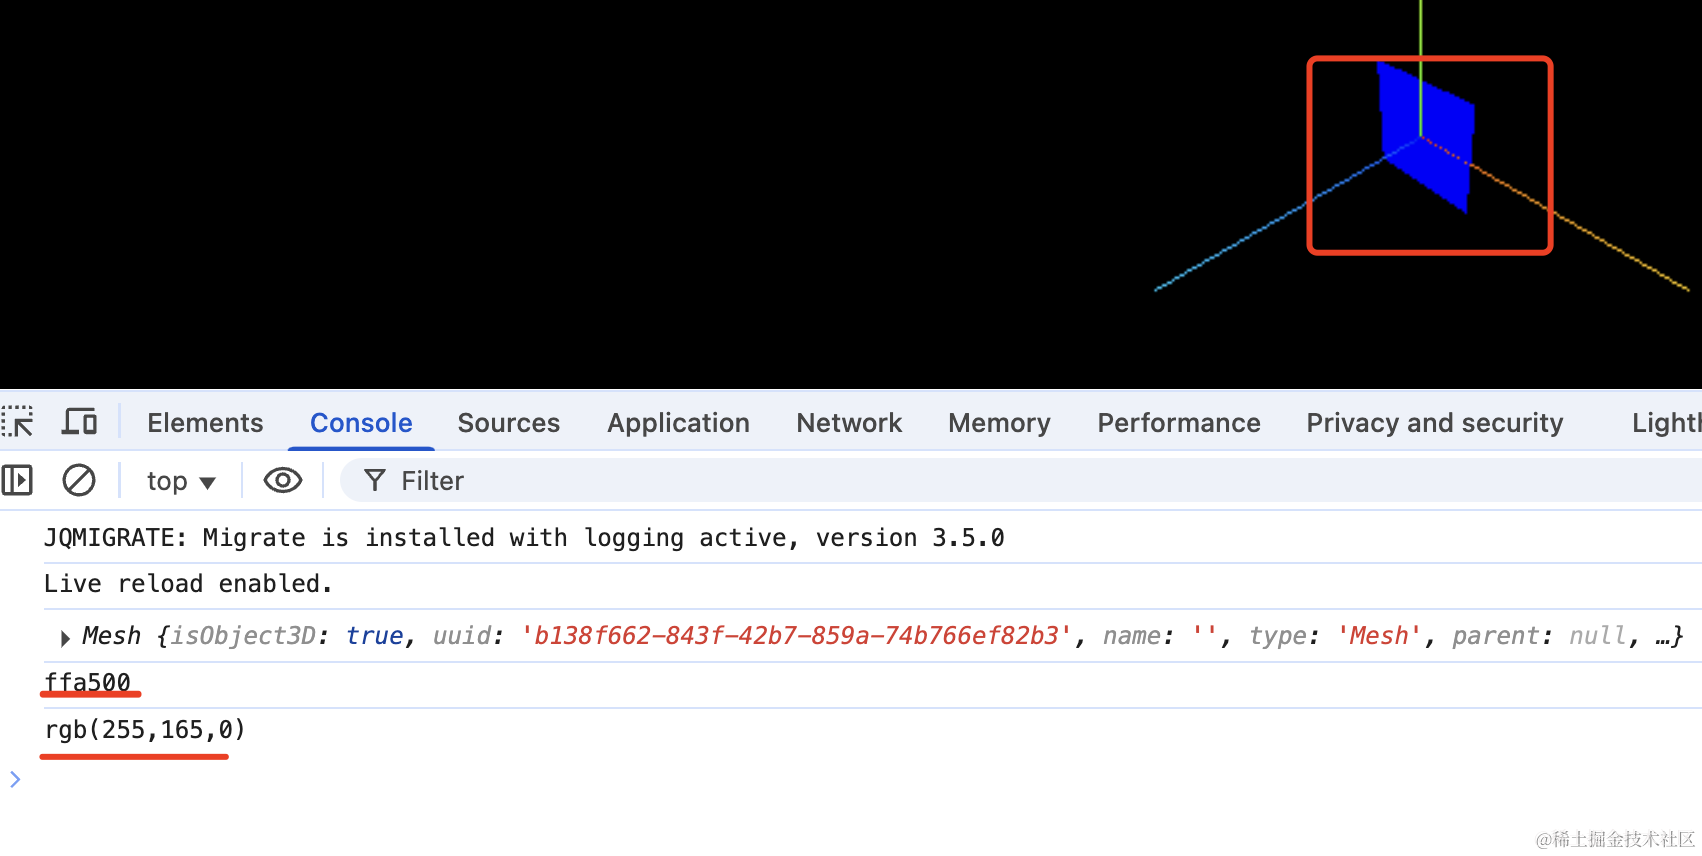Open the Network tab
The image size is (1702, 856).
tap(849, 423)
